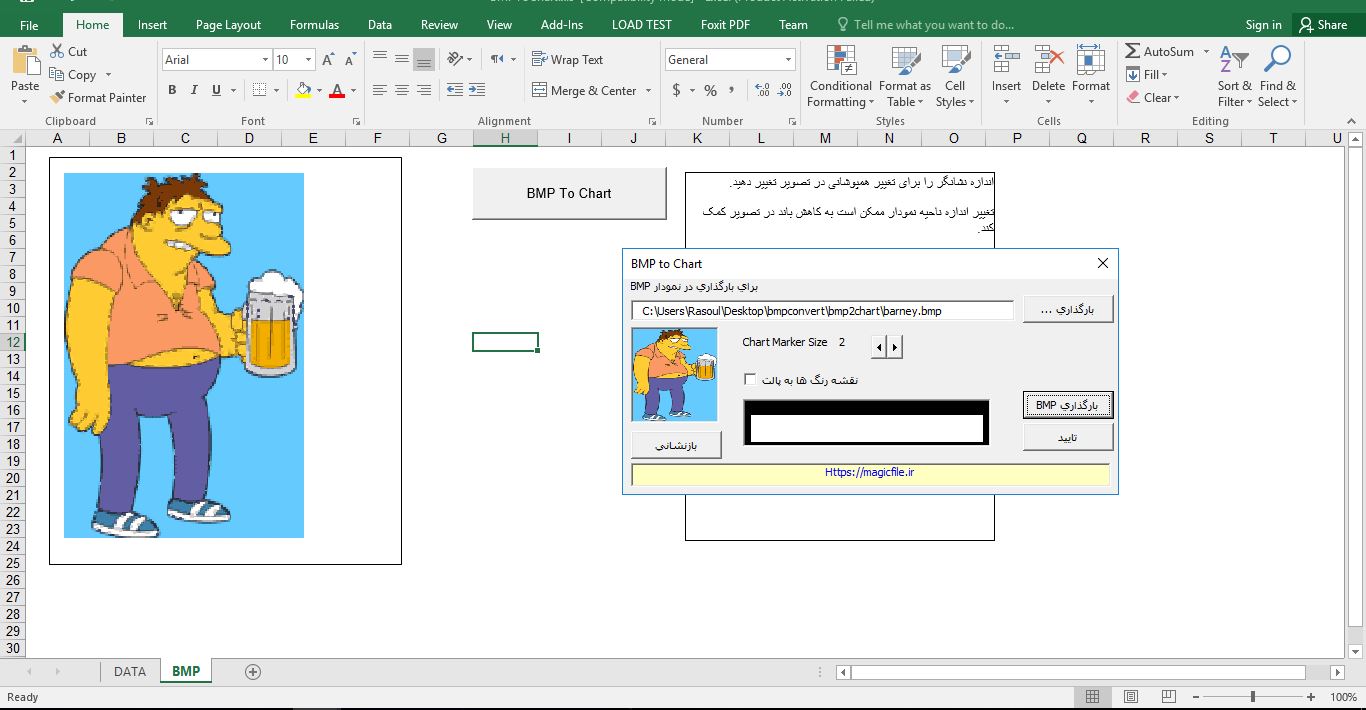Viewport: 1366px width, 710px height.
Task: Click the AutoSum sigma icon
Action: [x=1133, y=51]
